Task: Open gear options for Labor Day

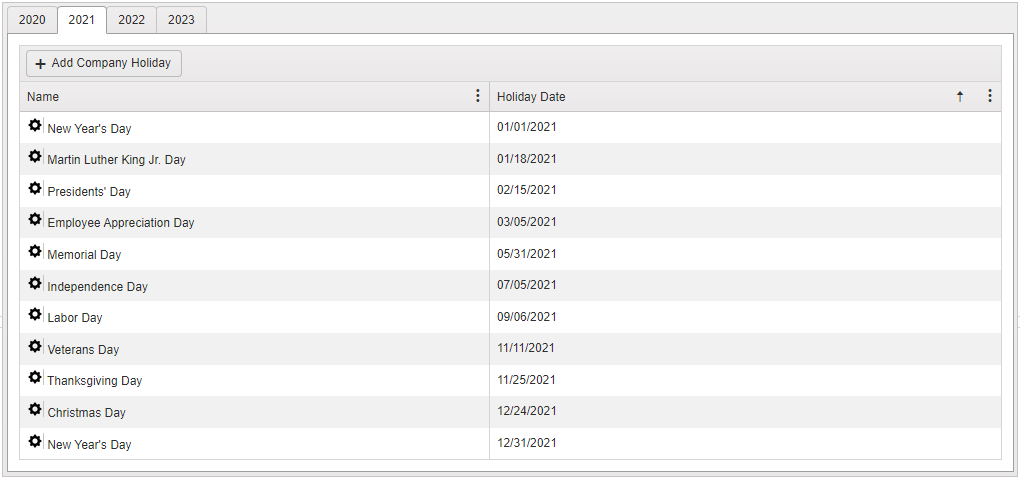Action: point(34,314)
